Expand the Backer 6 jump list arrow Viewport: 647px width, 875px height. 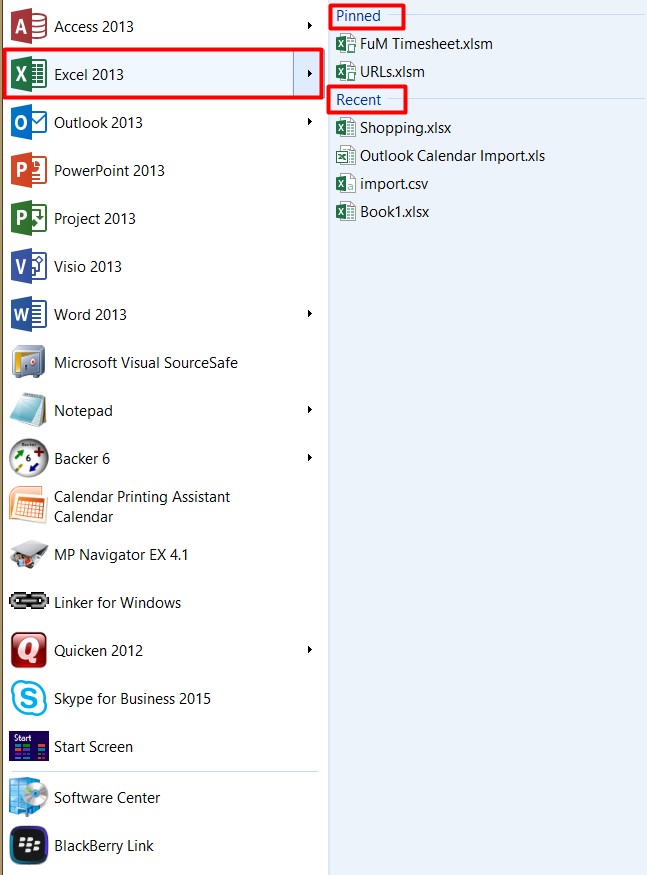tap(309, 458)
